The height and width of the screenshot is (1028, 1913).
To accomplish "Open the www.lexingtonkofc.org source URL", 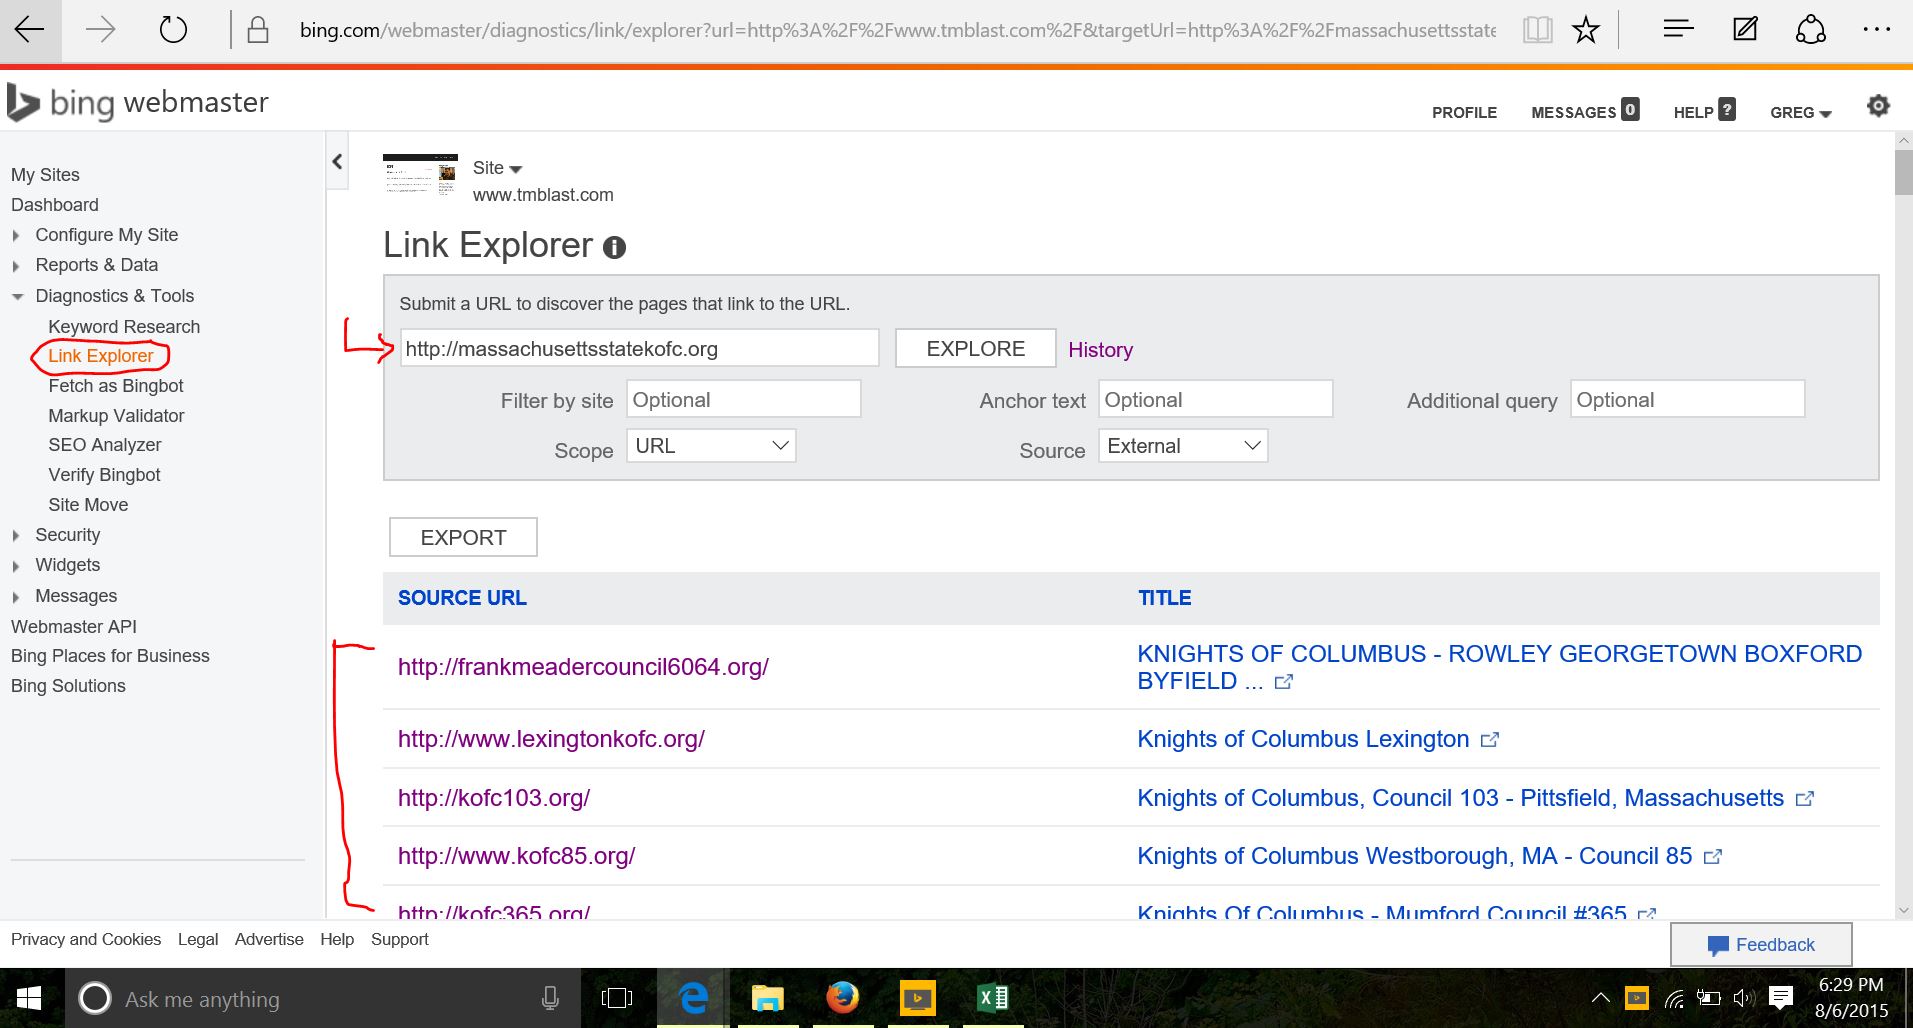I will point(551,739).
